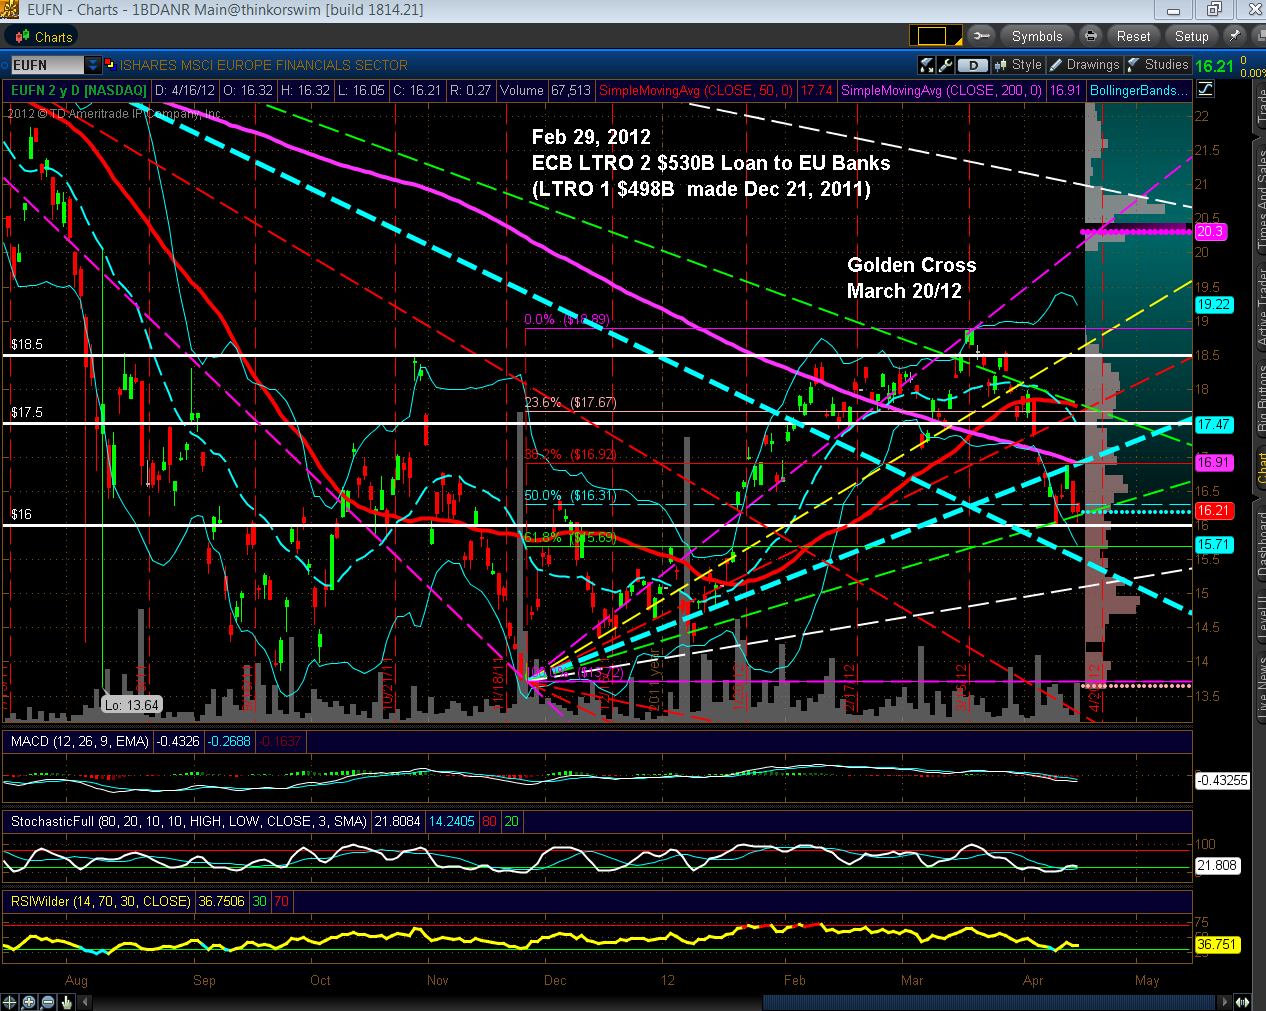Screen dimensions: 1266x1011
Task: Click the BollingerBands study label
Action: (x=1139, y=90)
